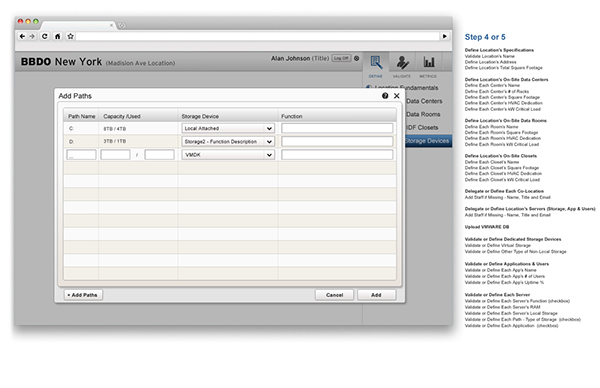Click Alan Johnson user name
Screen dimensions: 600x388
(290, 59)
